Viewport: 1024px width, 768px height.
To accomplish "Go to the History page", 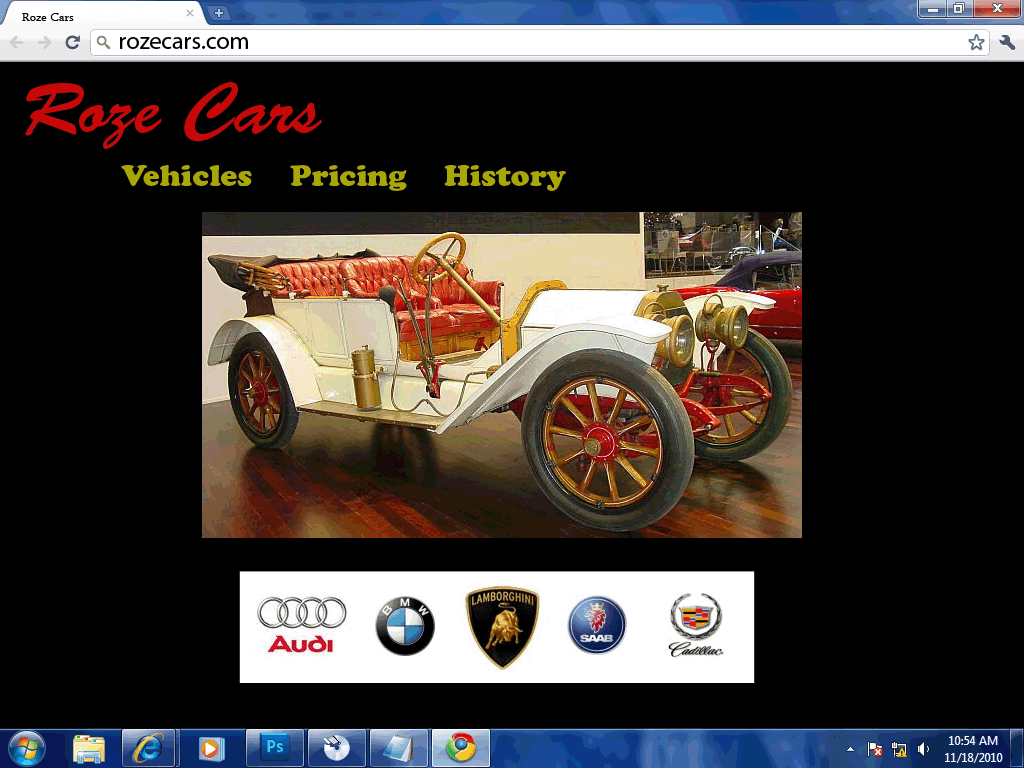I will click(x=504, y=176).
